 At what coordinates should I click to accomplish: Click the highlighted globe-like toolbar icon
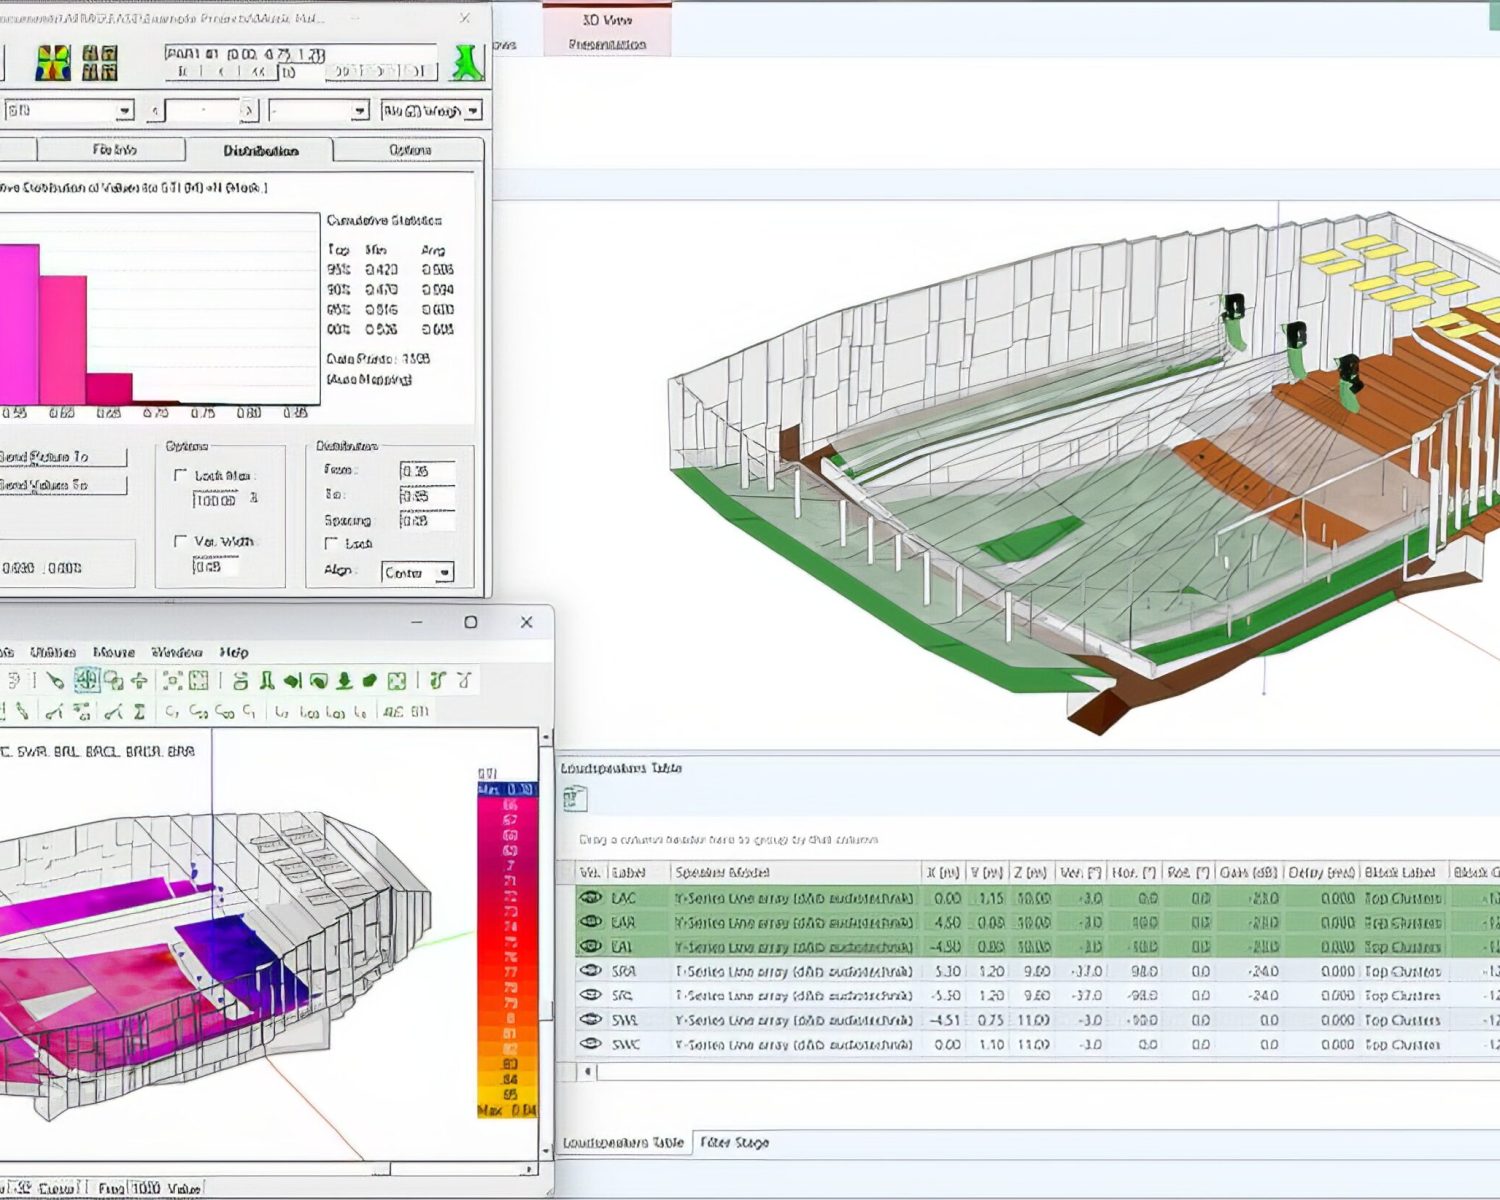[x=87, y=681]
